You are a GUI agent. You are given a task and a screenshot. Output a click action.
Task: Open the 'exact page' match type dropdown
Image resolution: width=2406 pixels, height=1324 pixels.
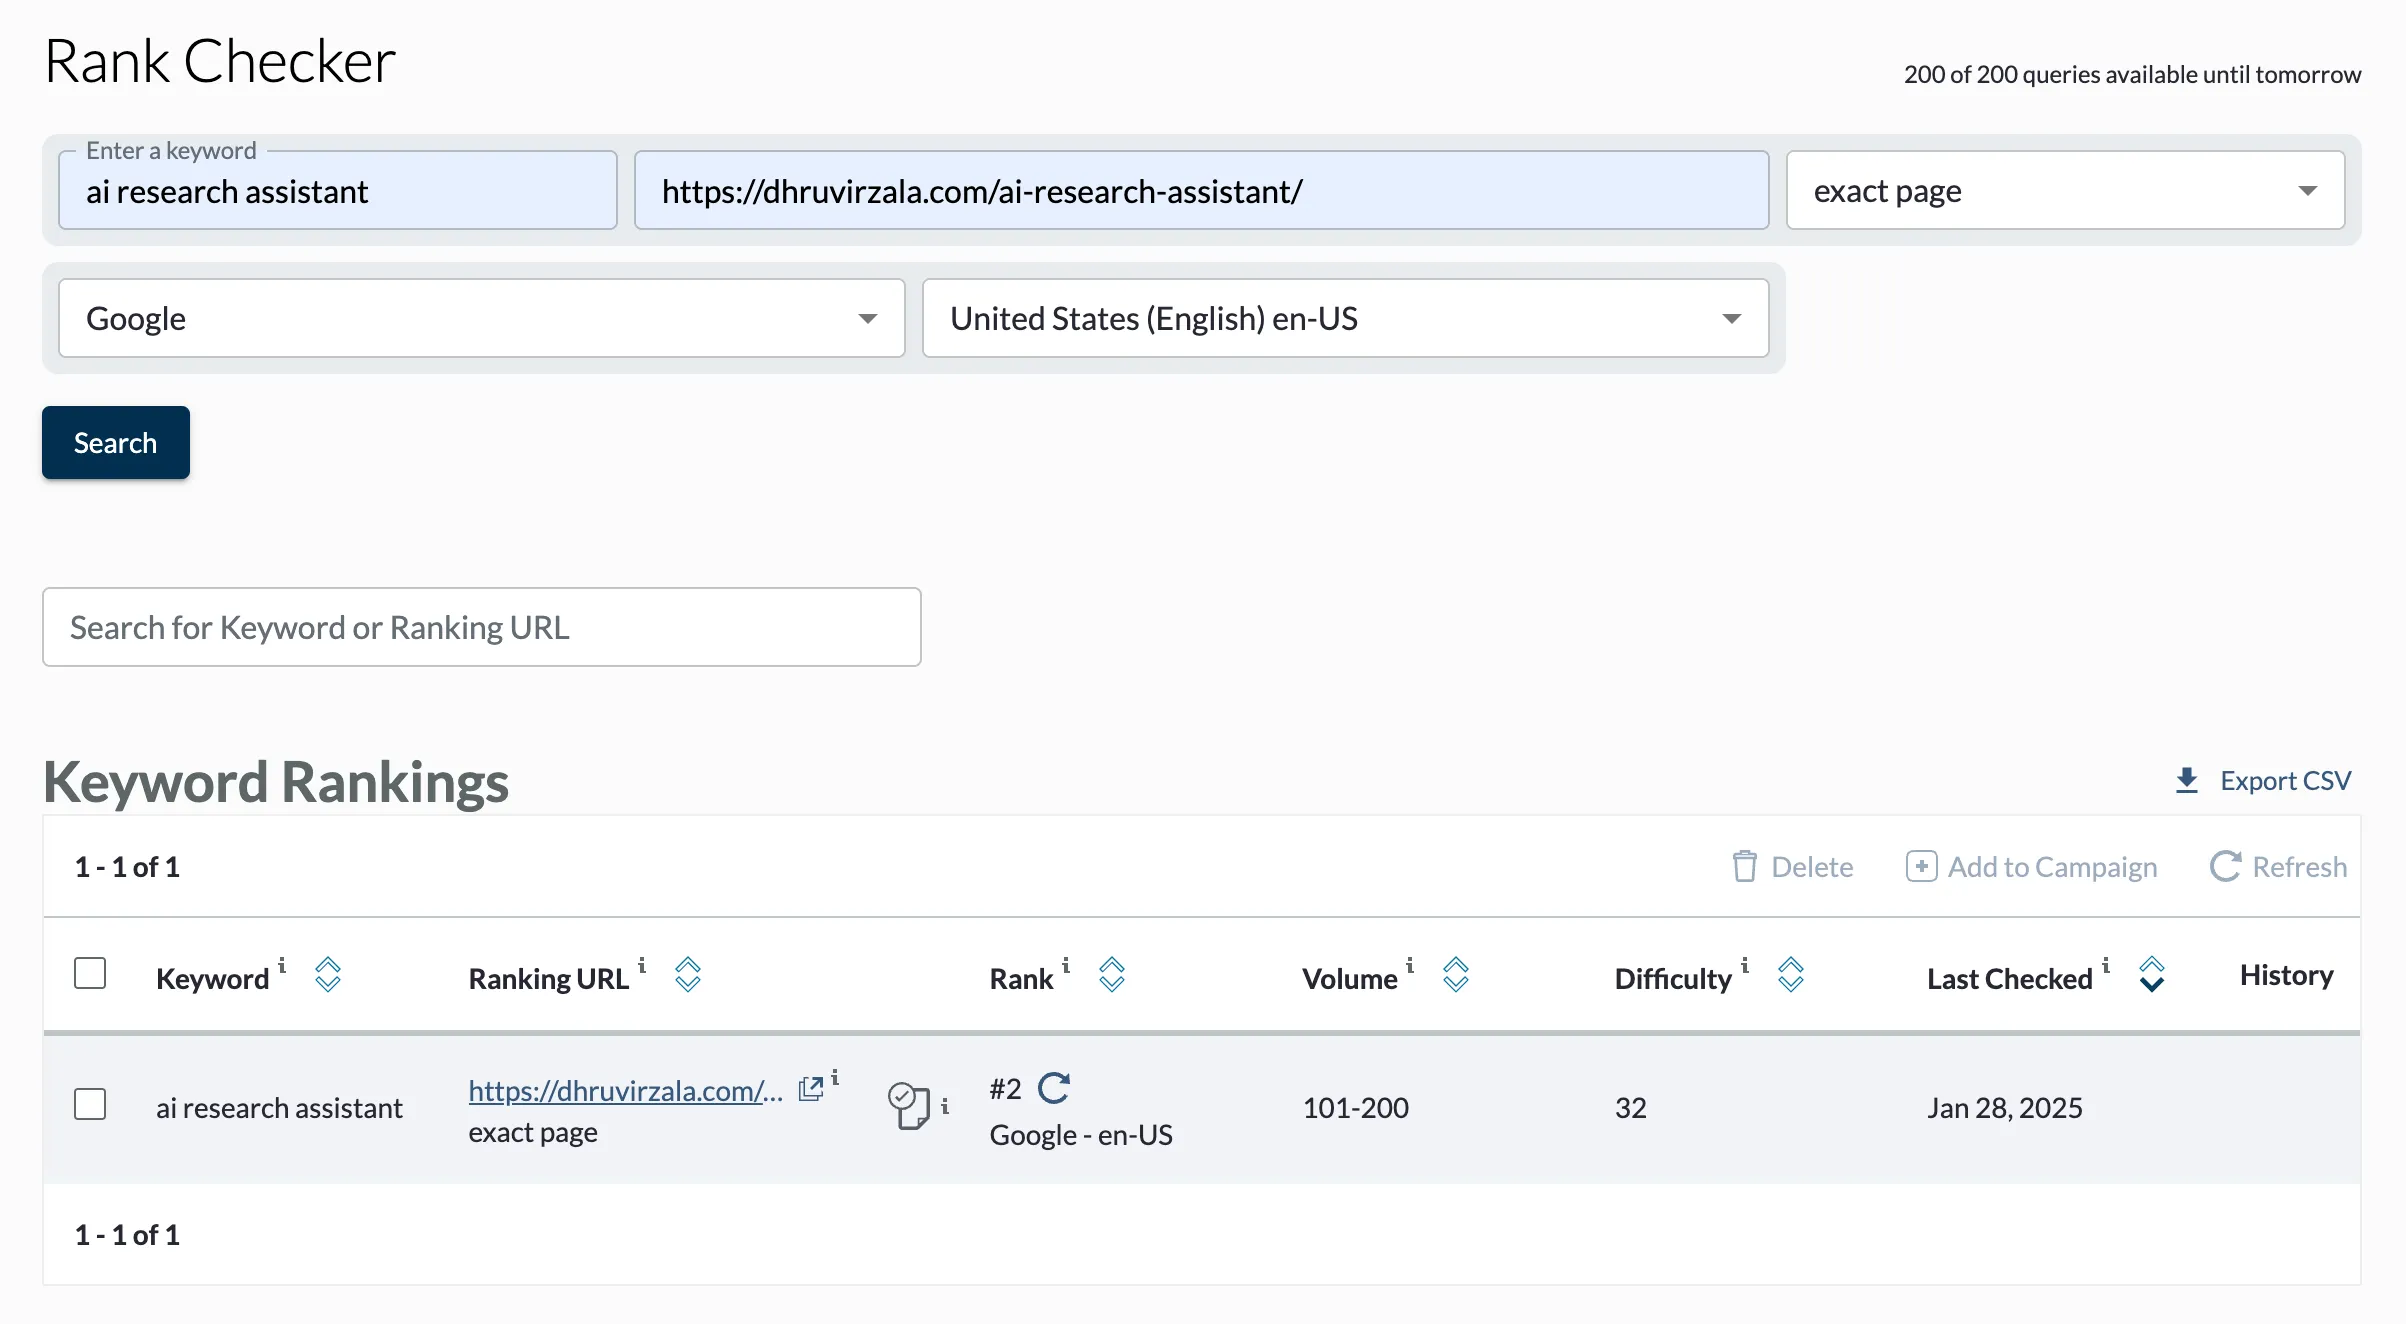tap(2065, 190)
